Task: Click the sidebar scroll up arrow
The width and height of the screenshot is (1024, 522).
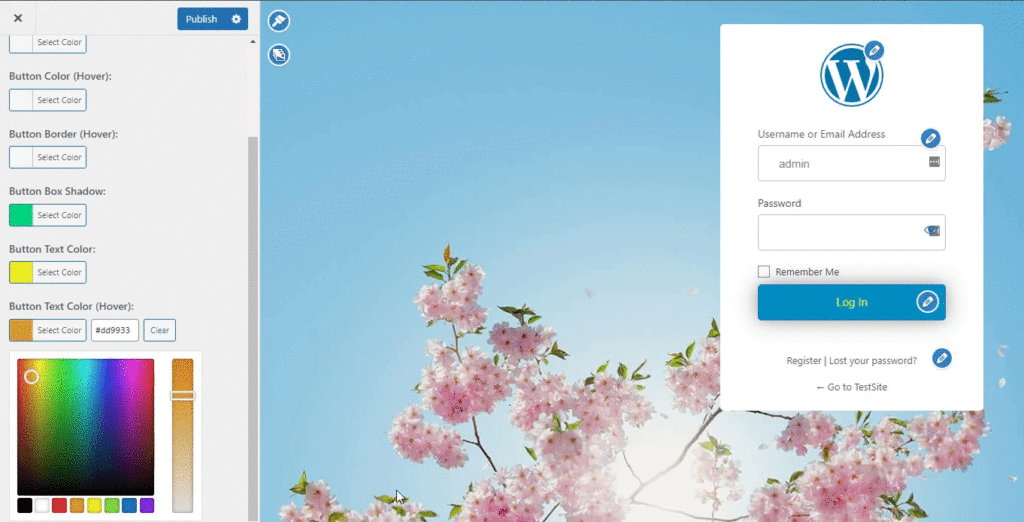Action: pos(253,42)
